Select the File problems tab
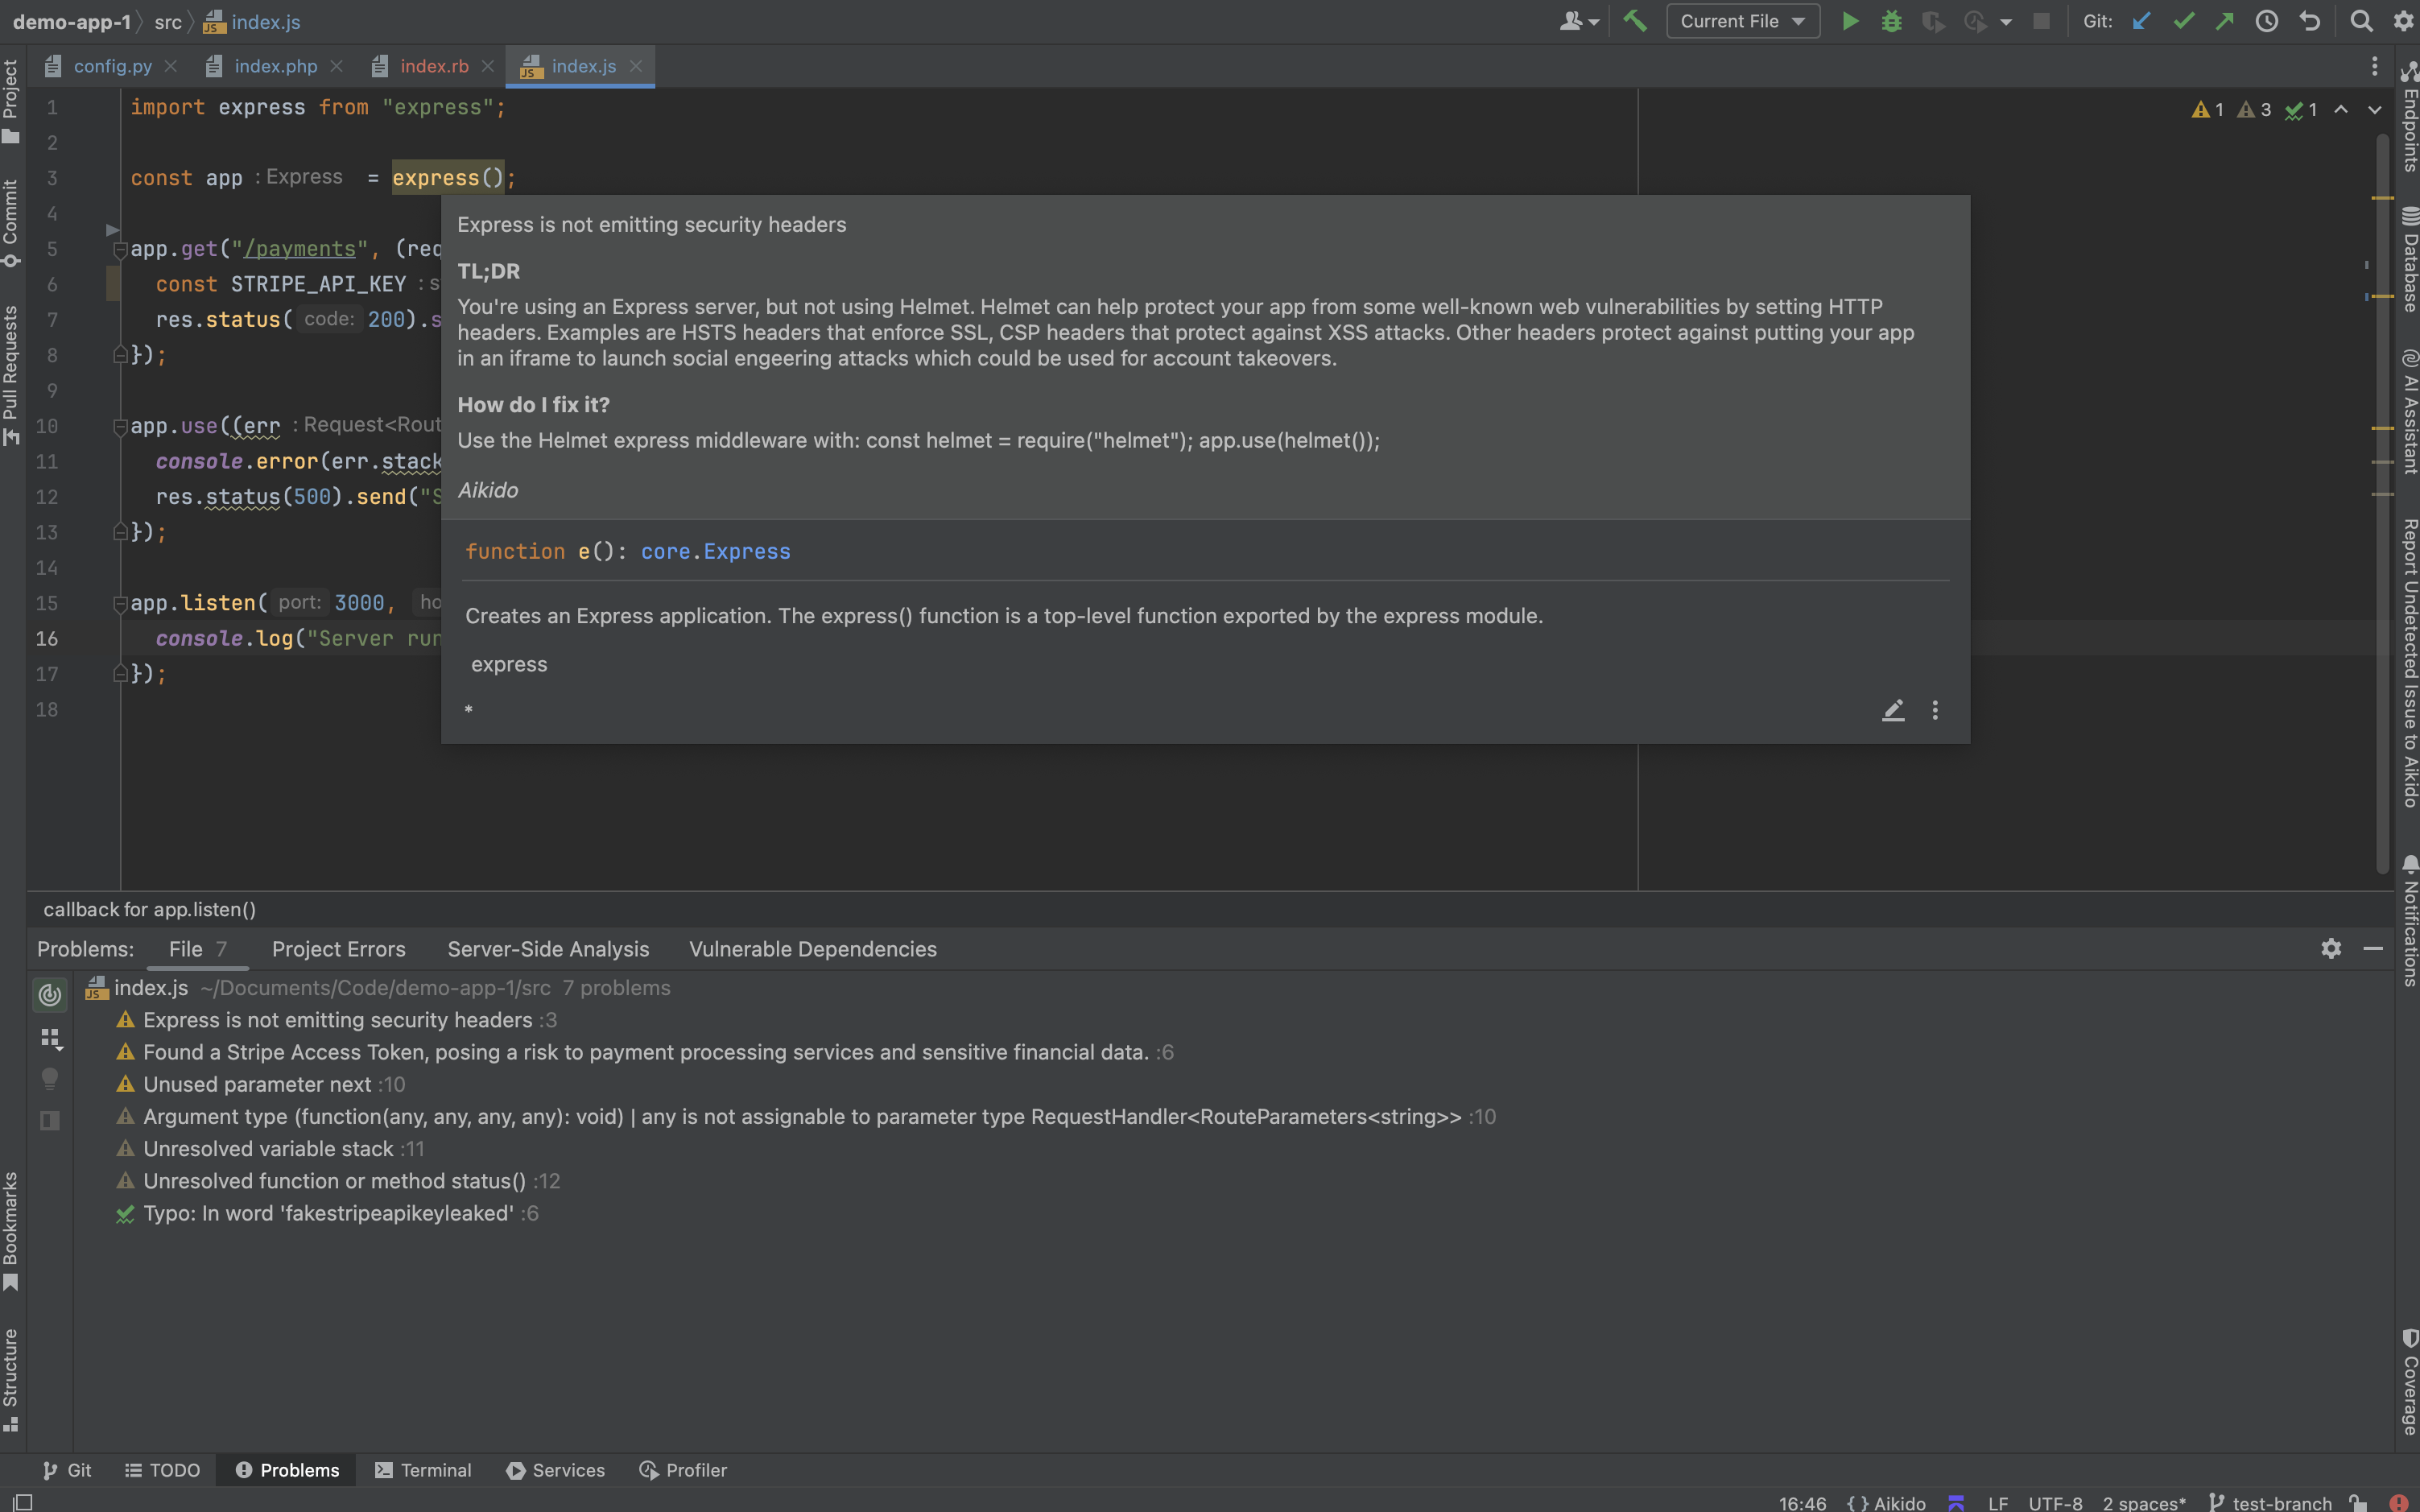The image size is (2420, 1512). [197, 949]
